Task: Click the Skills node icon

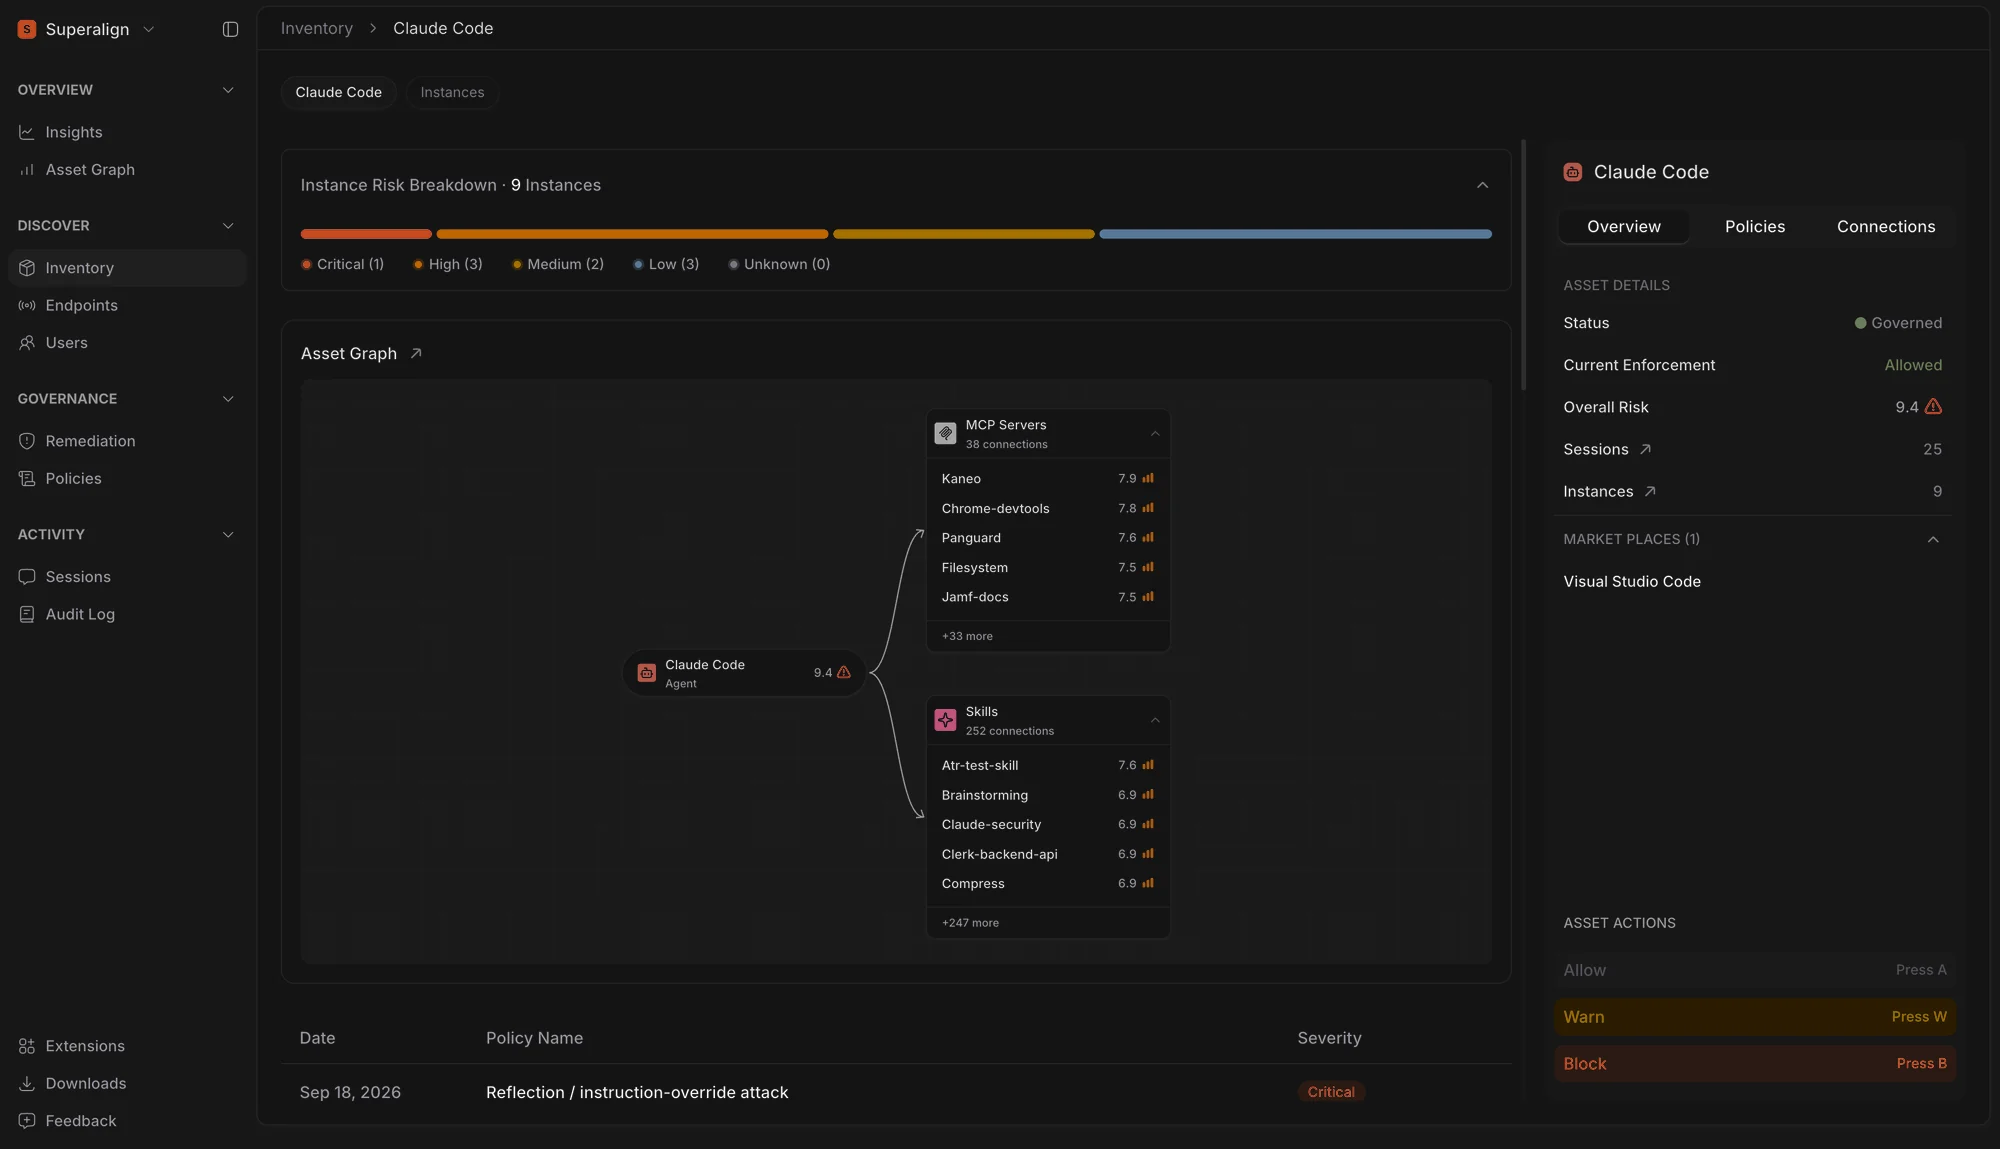Action: 945,720
